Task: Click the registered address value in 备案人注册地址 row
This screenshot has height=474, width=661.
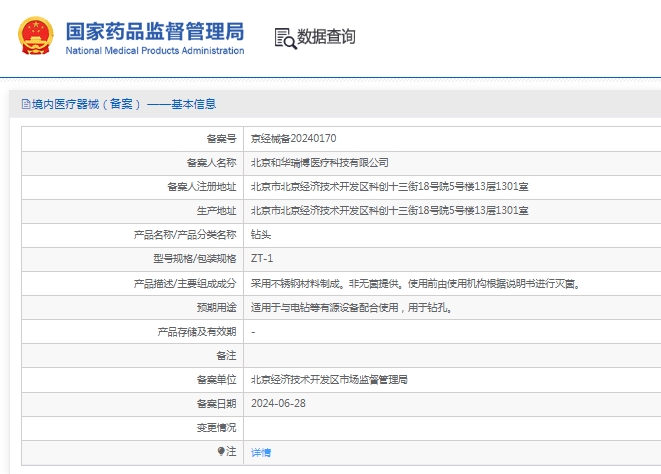Action: pos(390,186)
